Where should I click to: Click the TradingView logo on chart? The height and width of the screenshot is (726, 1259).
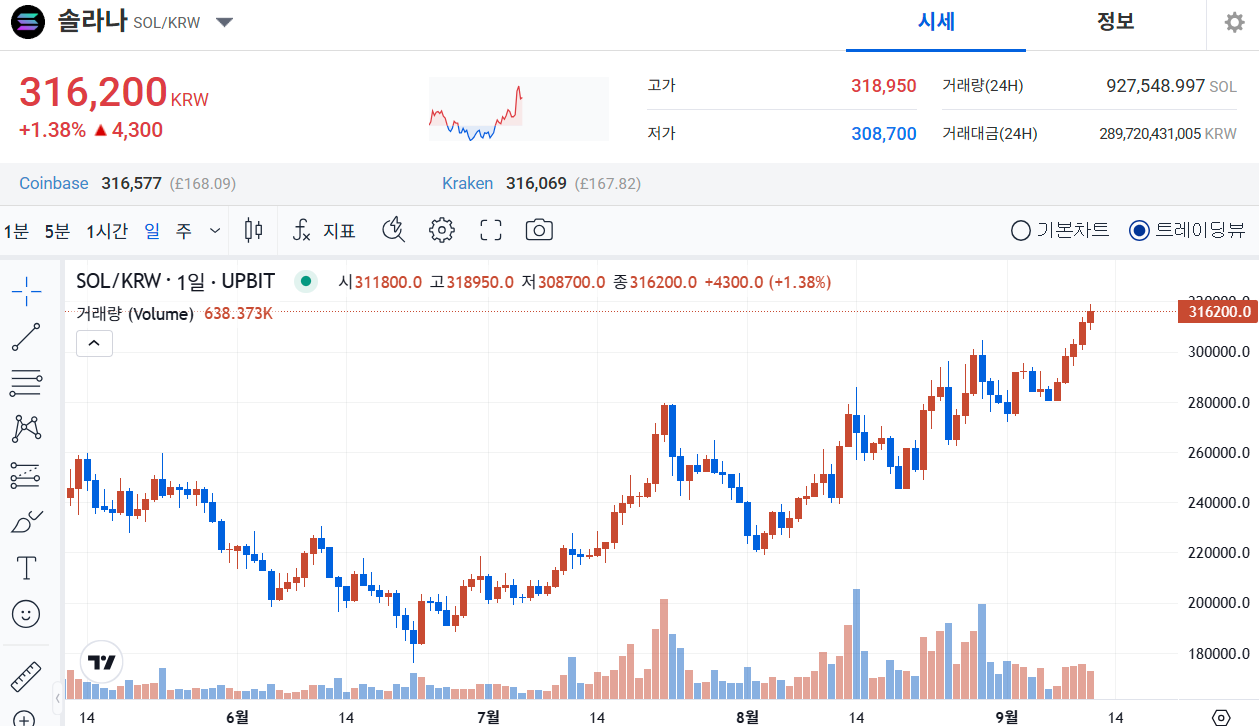pos(101,662)
